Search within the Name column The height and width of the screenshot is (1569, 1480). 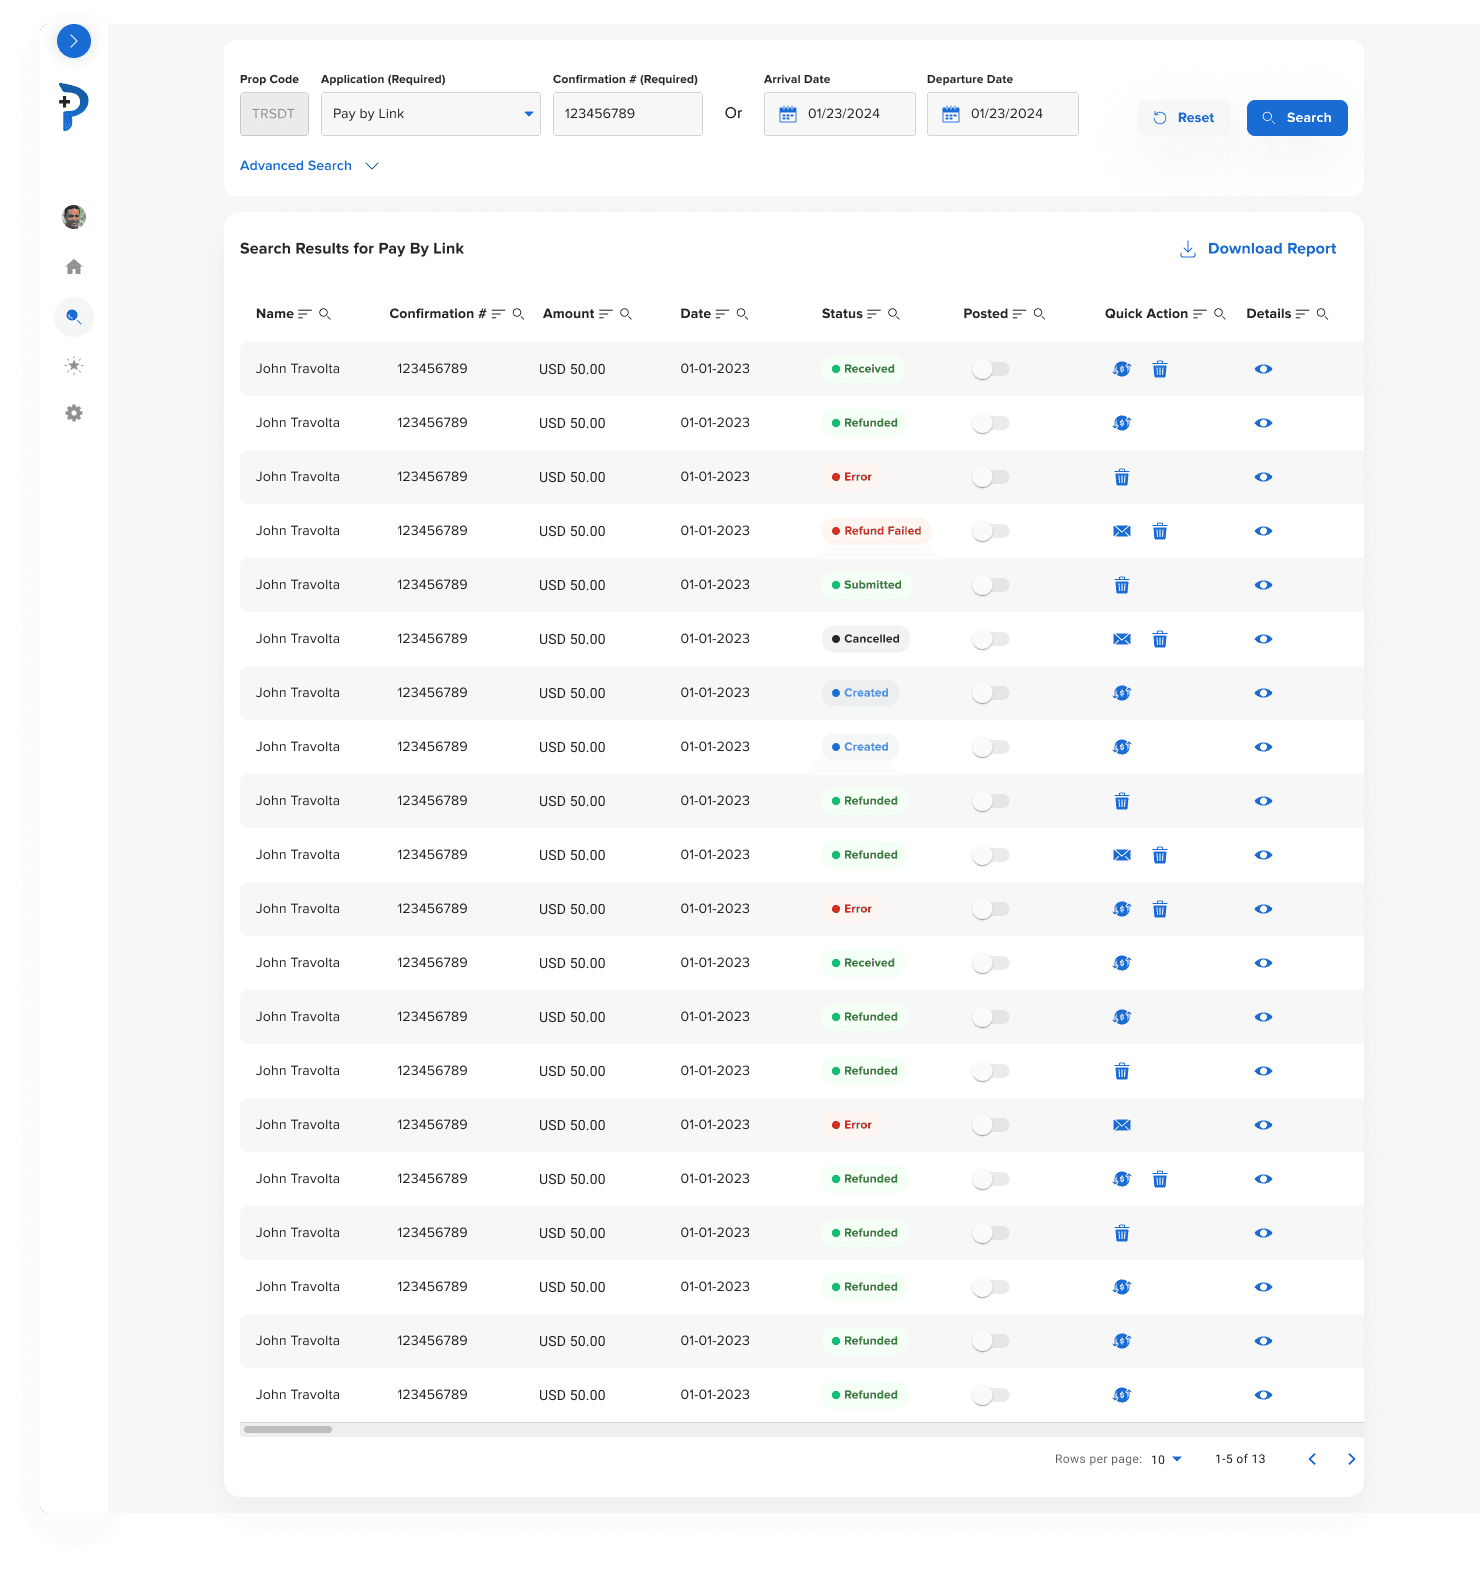(x=325, y=314)
